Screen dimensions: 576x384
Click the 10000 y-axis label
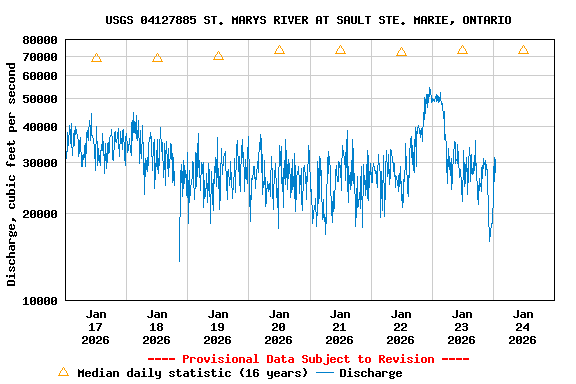tap(40, 301)
